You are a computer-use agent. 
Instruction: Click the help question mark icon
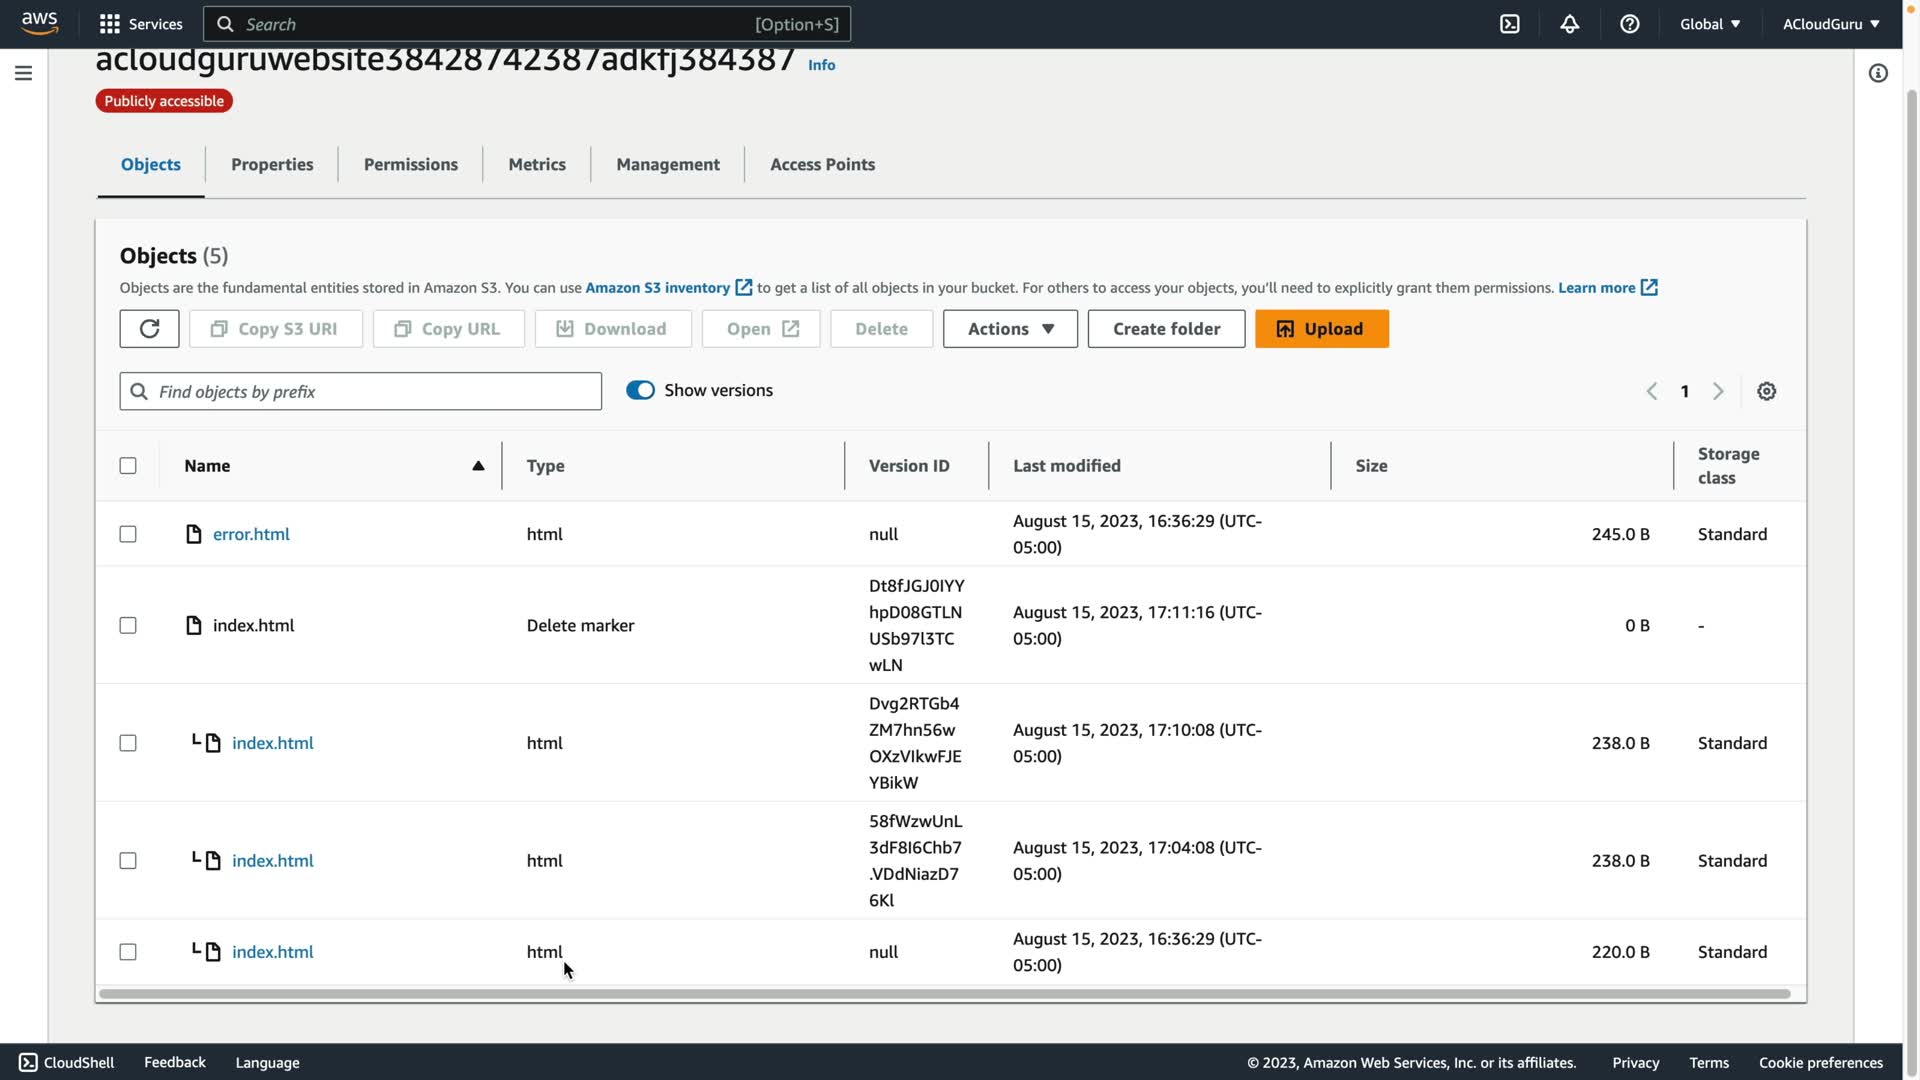pos(1629,24)
